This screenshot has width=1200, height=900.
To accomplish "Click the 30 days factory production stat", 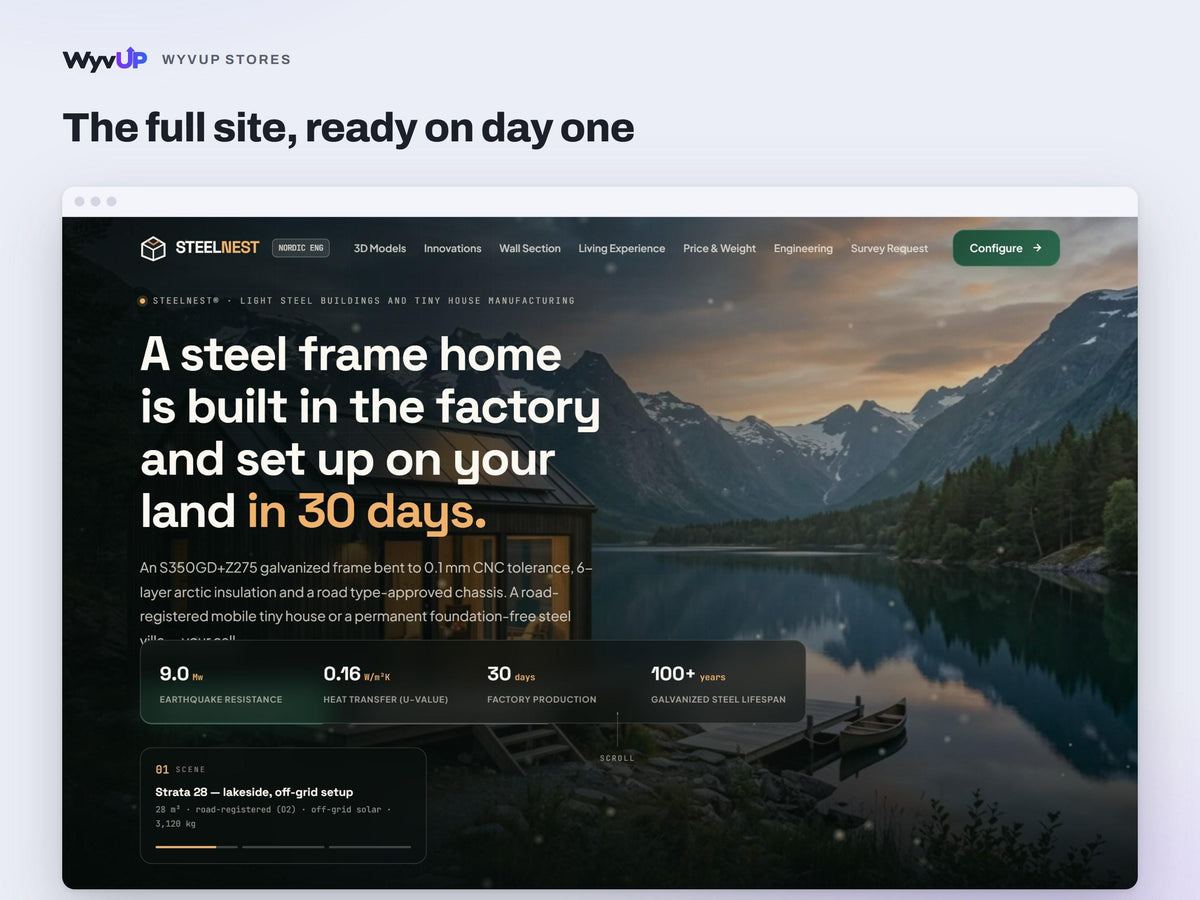I will (542, 685).
